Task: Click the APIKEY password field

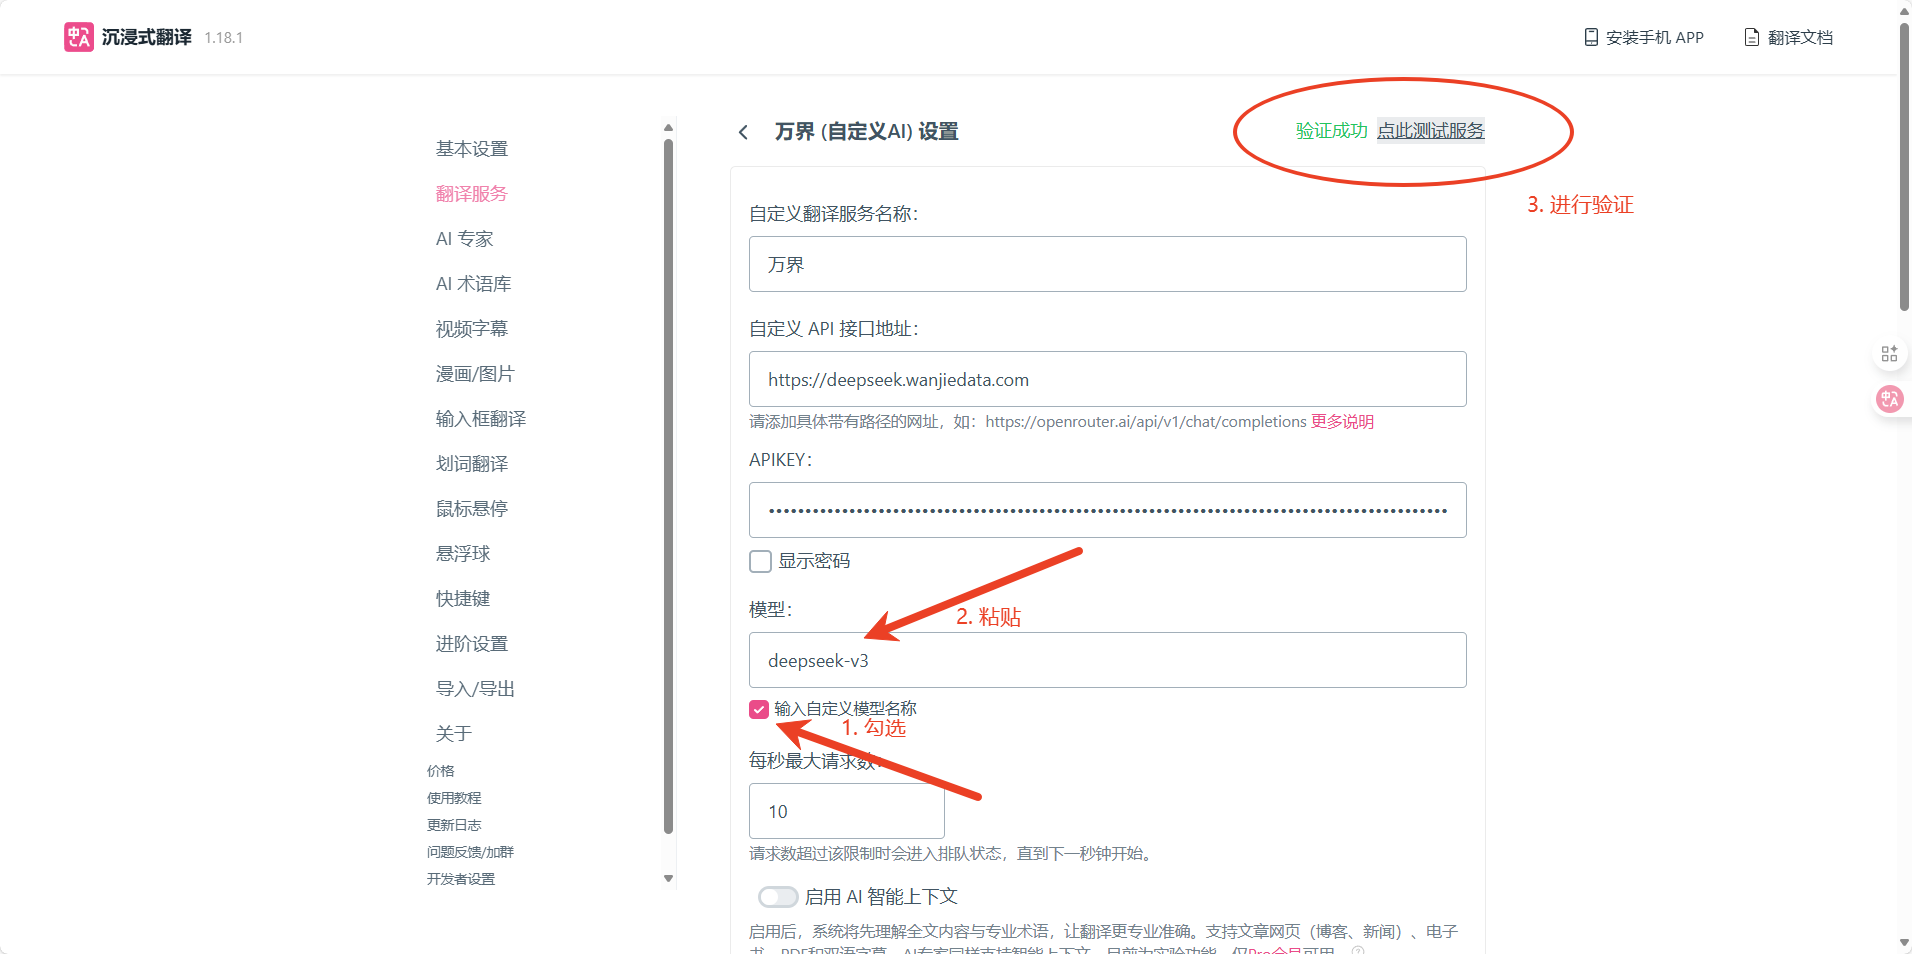Action: (1108, 510)
